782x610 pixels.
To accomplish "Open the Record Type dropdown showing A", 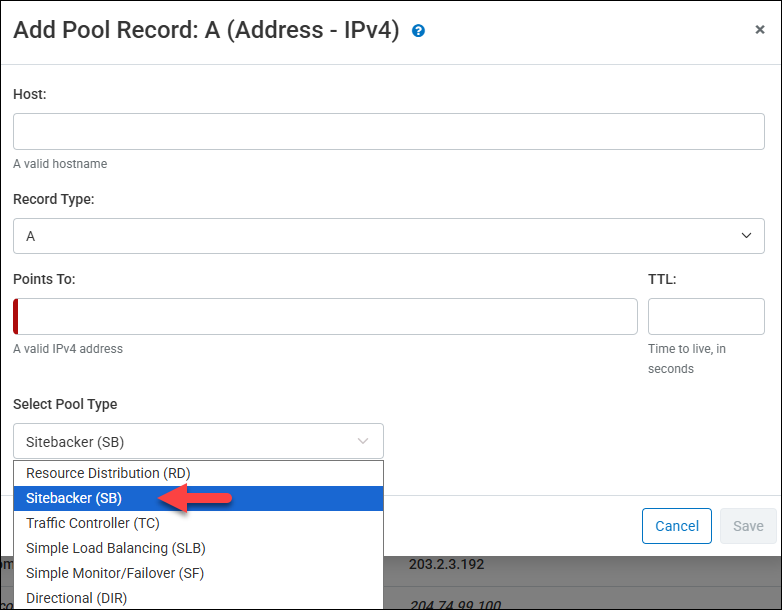I will pyautogui.click(x=388, y=236).
